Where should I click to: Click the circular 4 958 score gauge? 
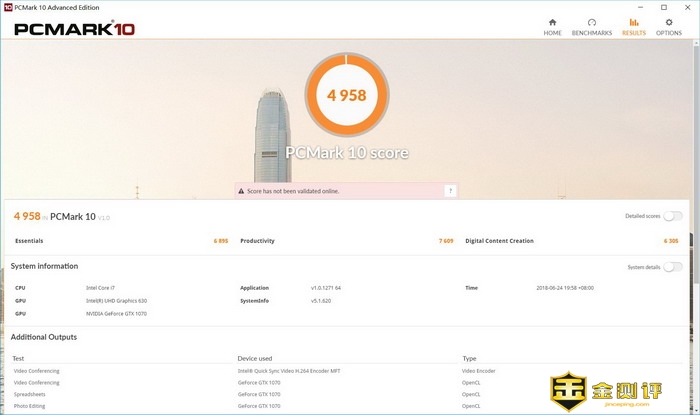(347, 96)
